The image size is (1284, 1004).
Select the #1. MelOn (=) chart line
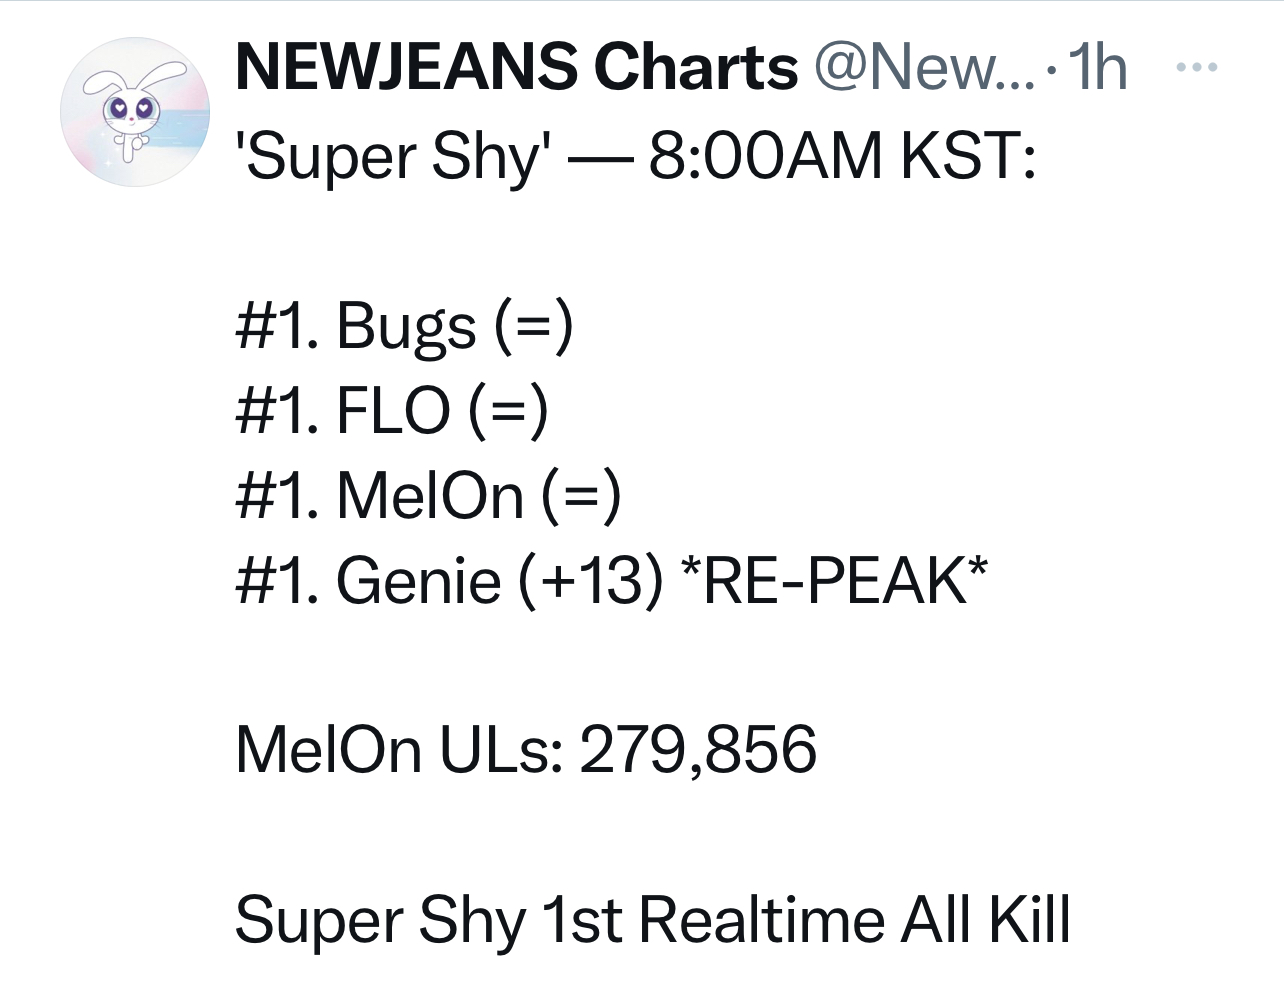(x=428, y=494)
